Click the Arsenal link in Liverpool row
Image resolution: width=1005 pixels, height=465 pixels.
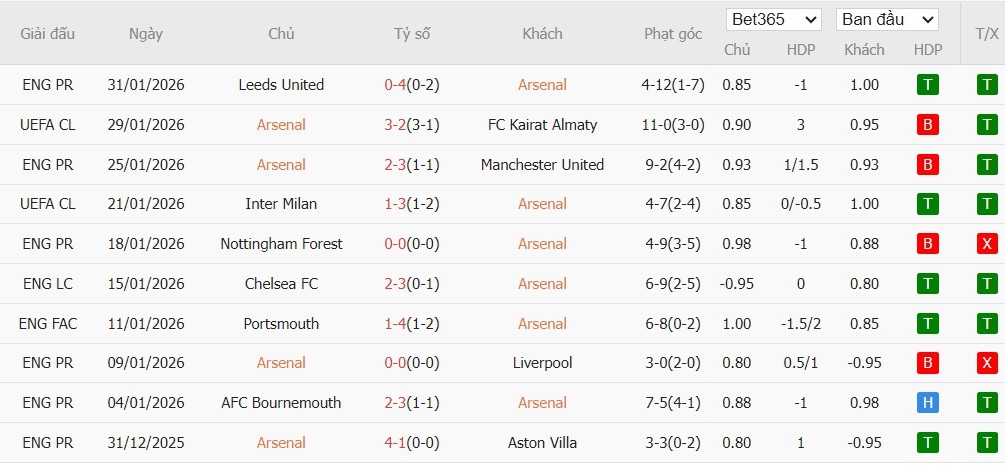(x=281, y=363)
